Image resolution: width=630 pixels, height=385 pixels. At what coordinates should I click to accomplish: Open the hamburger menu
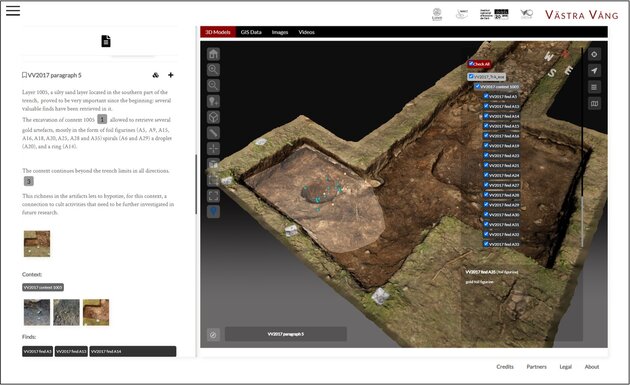13,11
